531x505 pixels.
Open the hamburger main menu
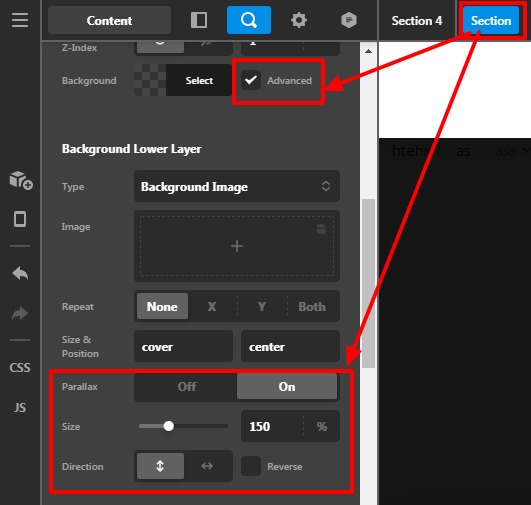click(20, 20)
